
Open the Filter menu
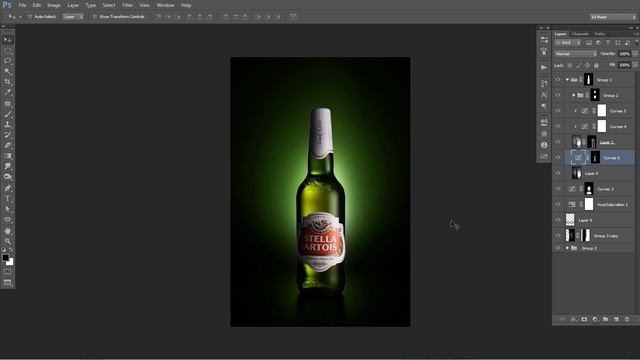127,5
